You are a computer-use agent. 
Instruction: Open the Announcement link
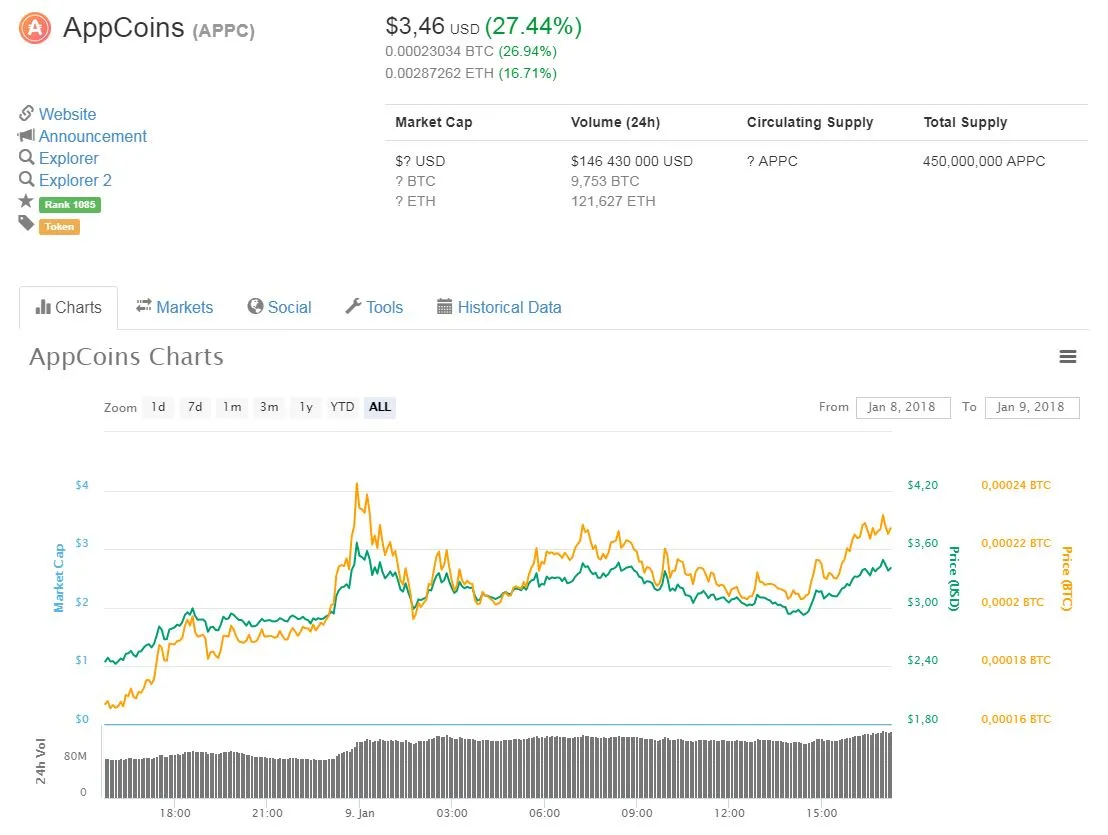[93, 136]
